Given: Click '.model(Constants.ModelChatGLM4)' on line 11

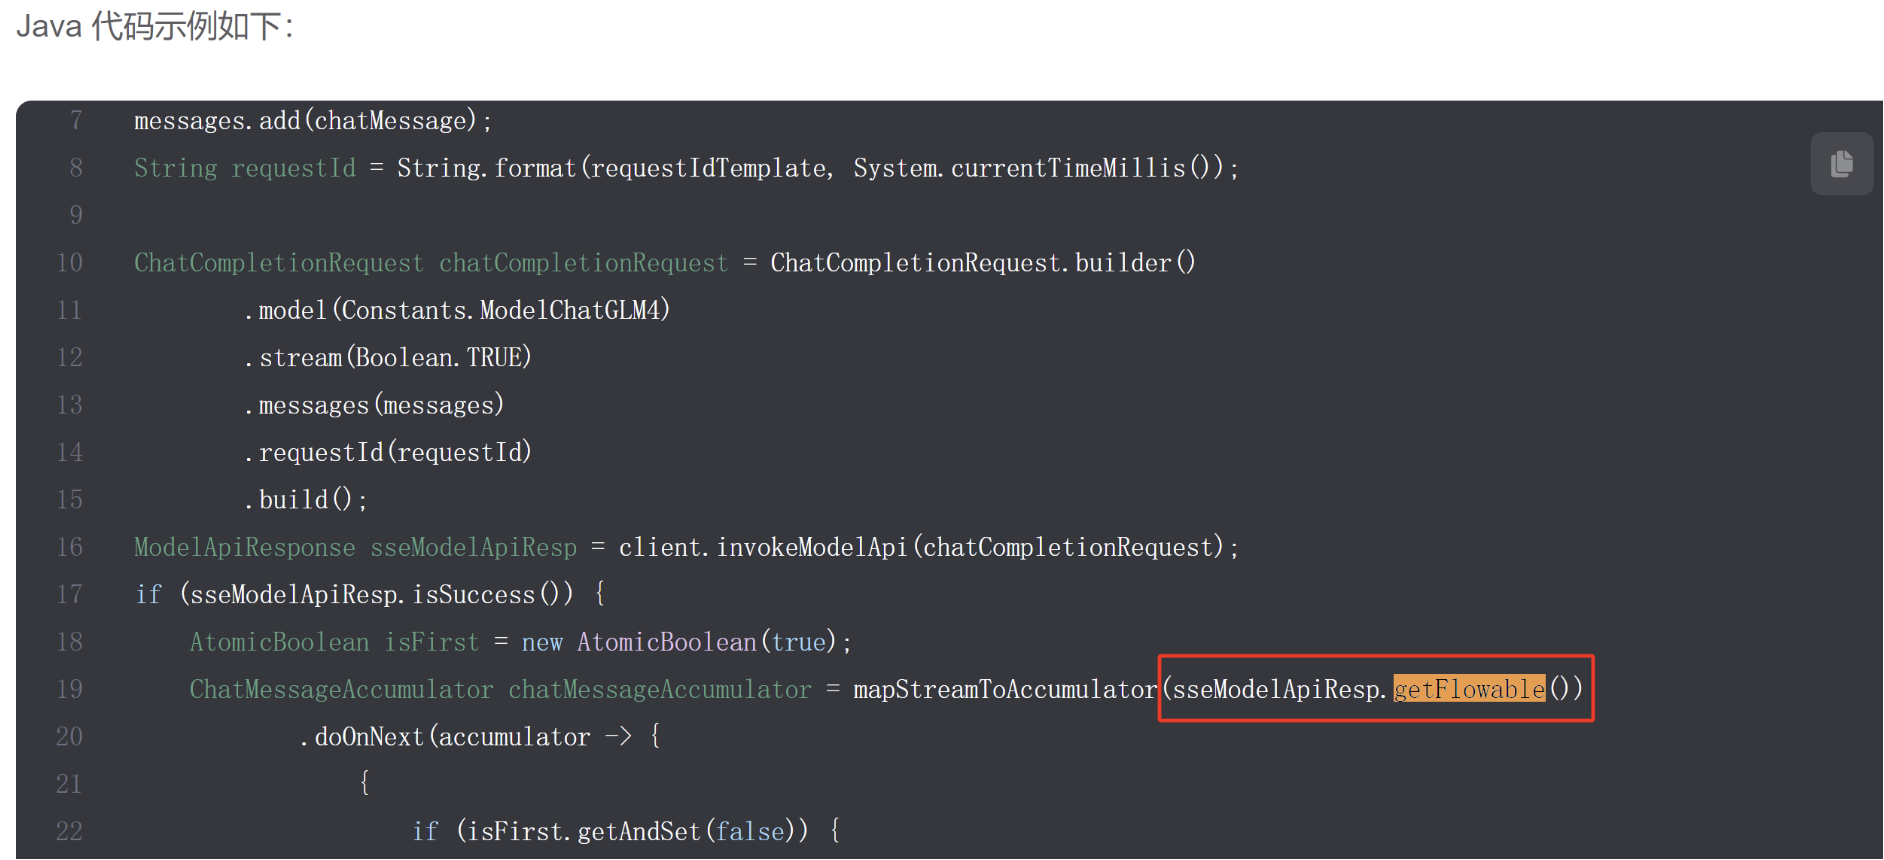Looking at the screenshot, I should 457,310.
